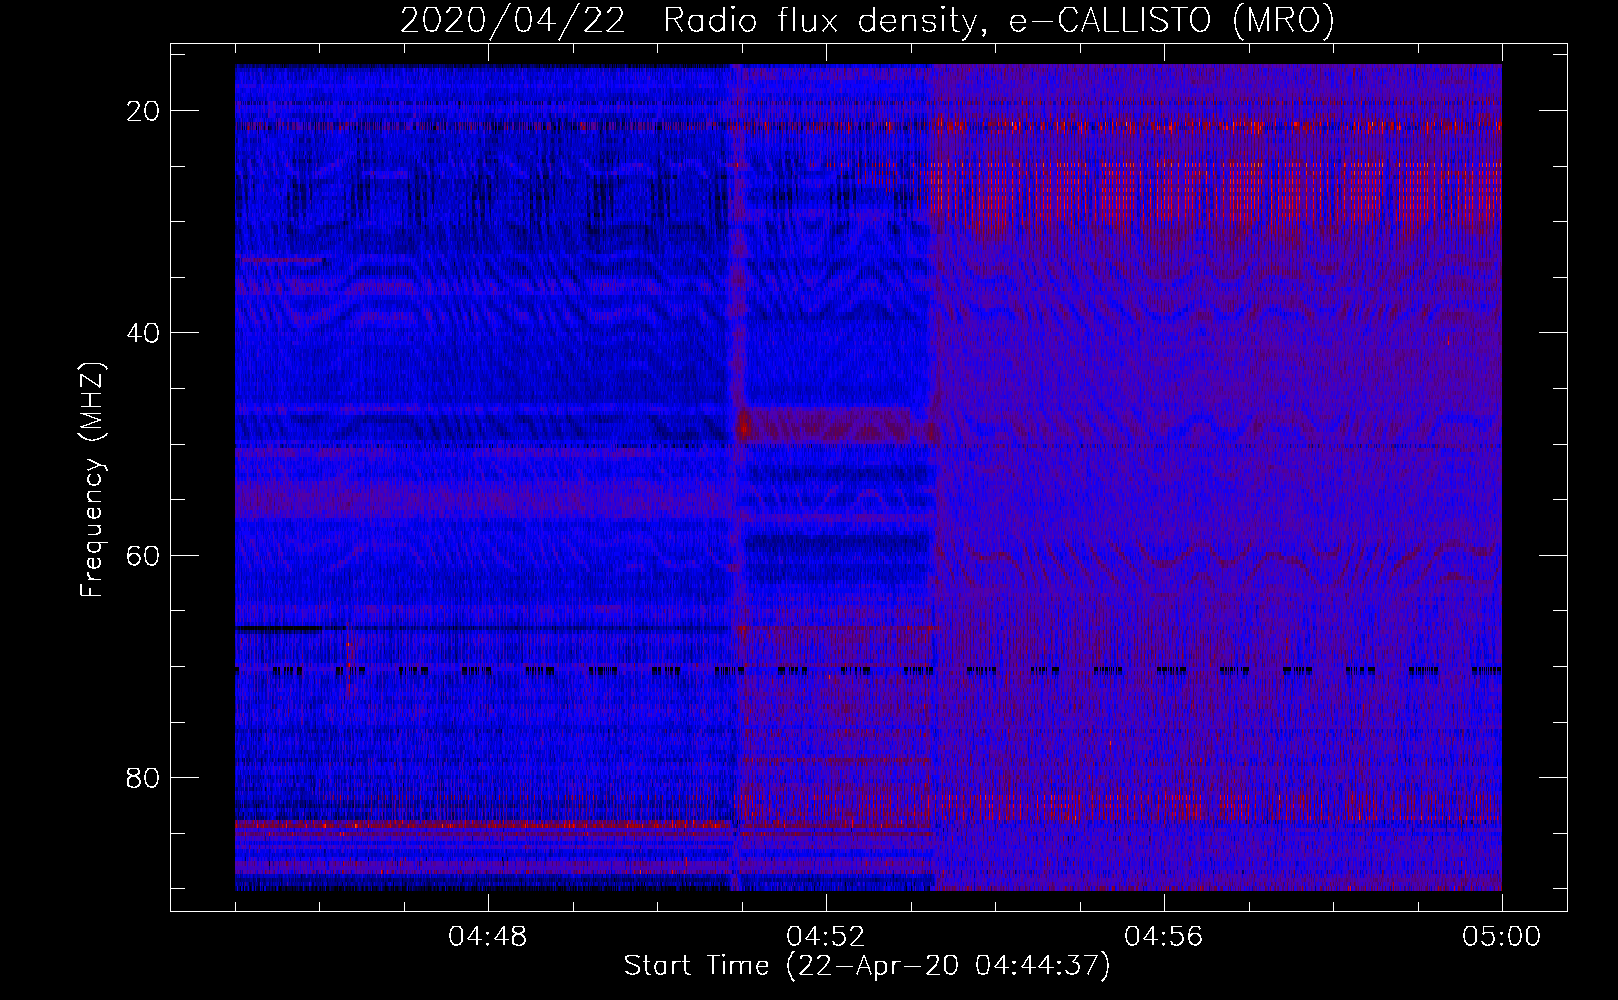Click the 40 frequency tick label
This screenshot has height=1000, width=1618.
144,333
